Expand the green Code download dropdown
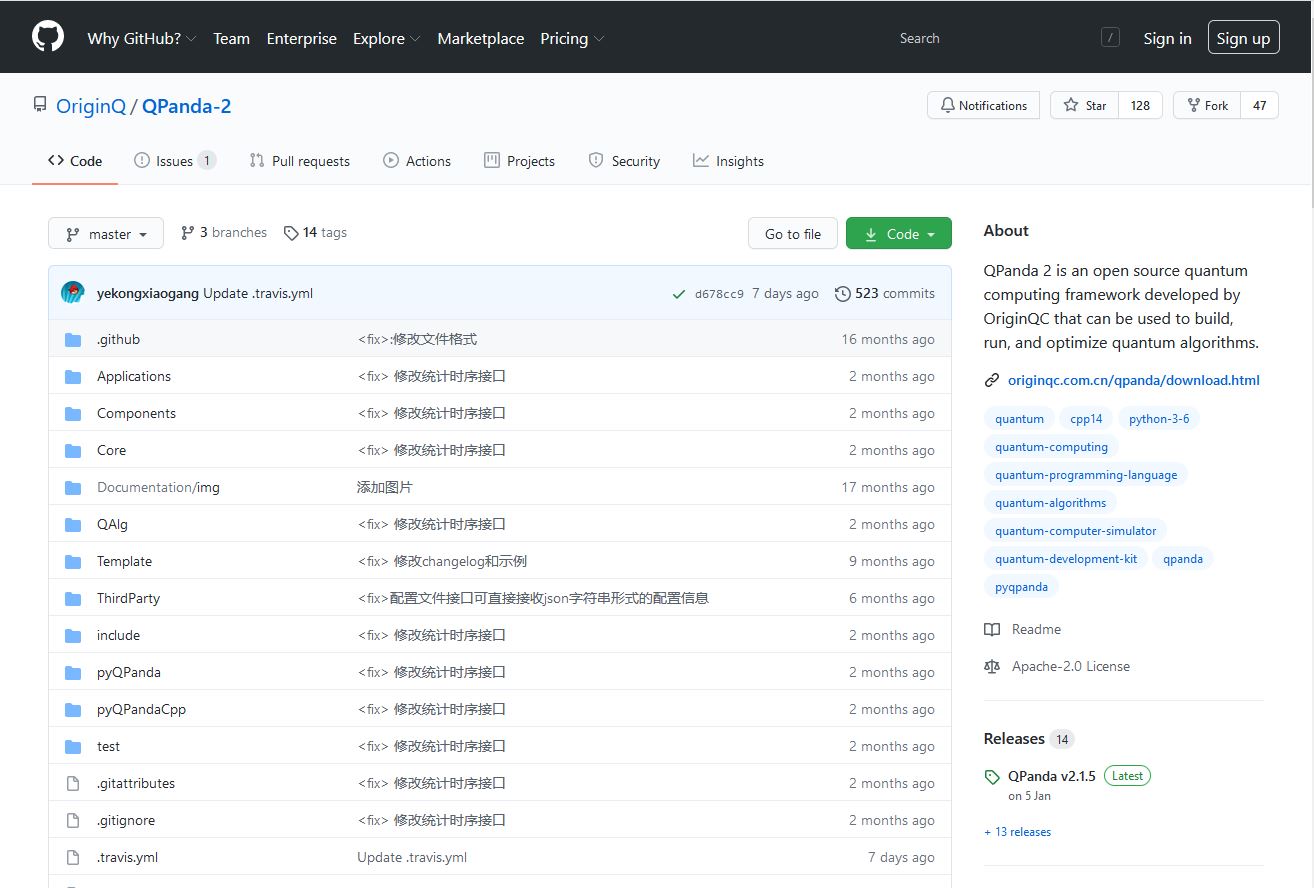1314x888 pixels. (898, 234)
